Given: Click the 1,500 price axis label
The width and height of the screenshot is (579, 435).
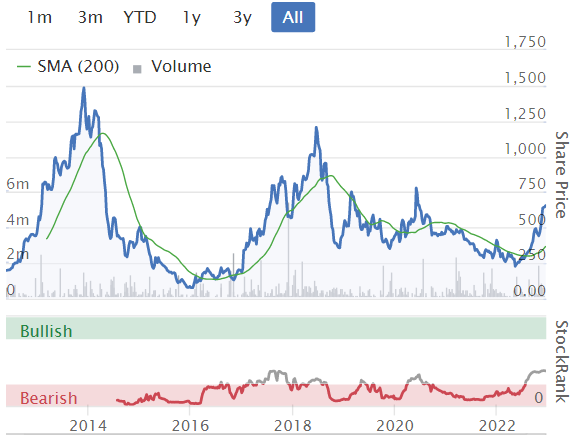Looking at the screenshot, I should 525,78.
